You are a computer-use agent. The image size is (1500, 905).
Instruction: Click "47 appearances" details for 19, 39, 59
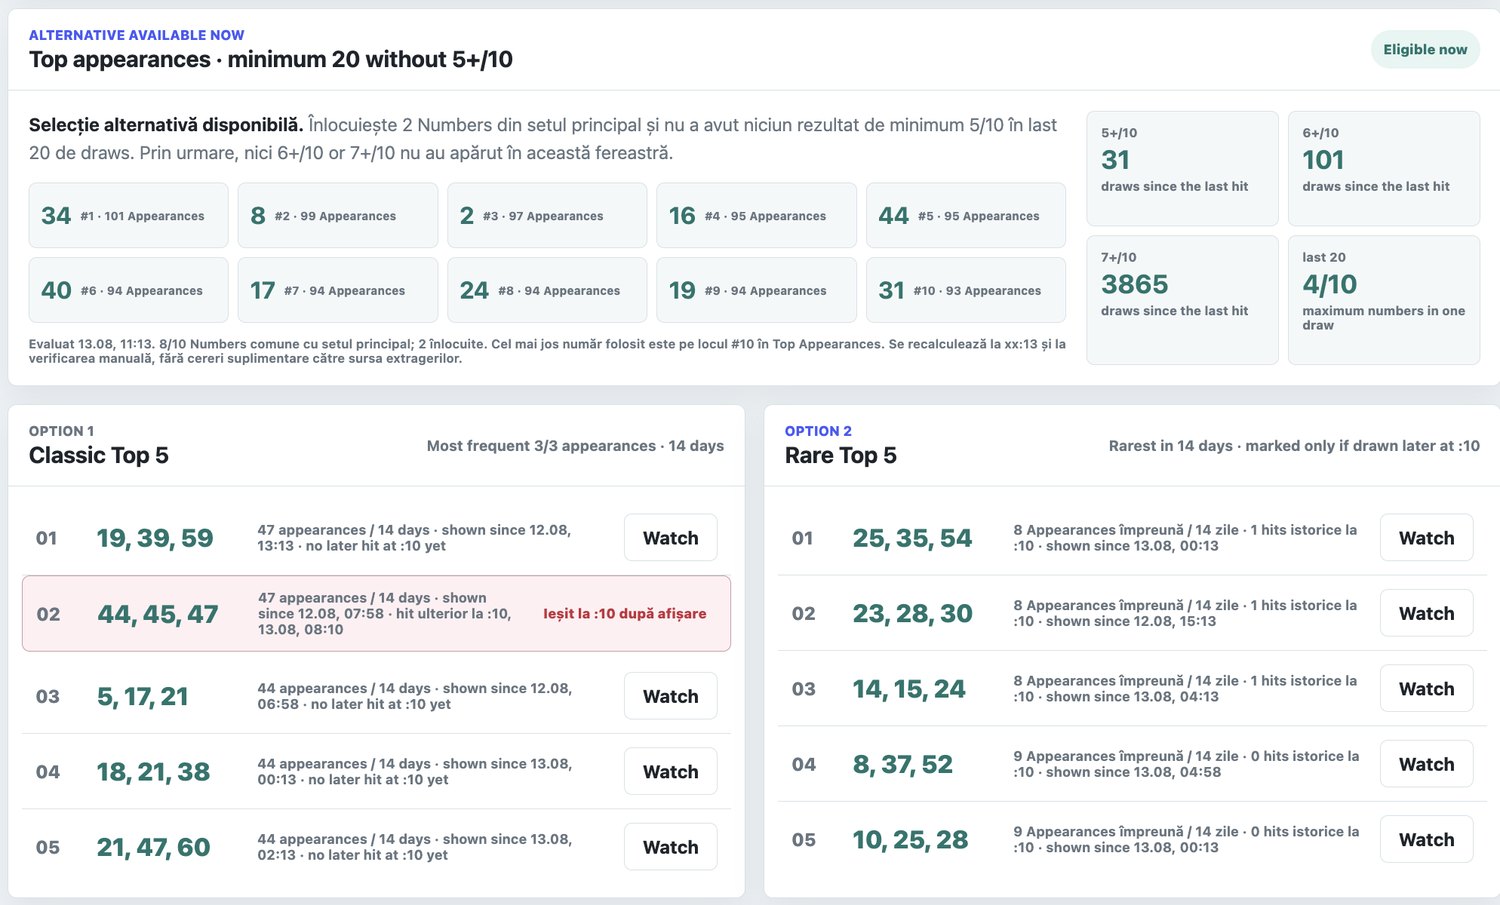[x=414, y=538]
